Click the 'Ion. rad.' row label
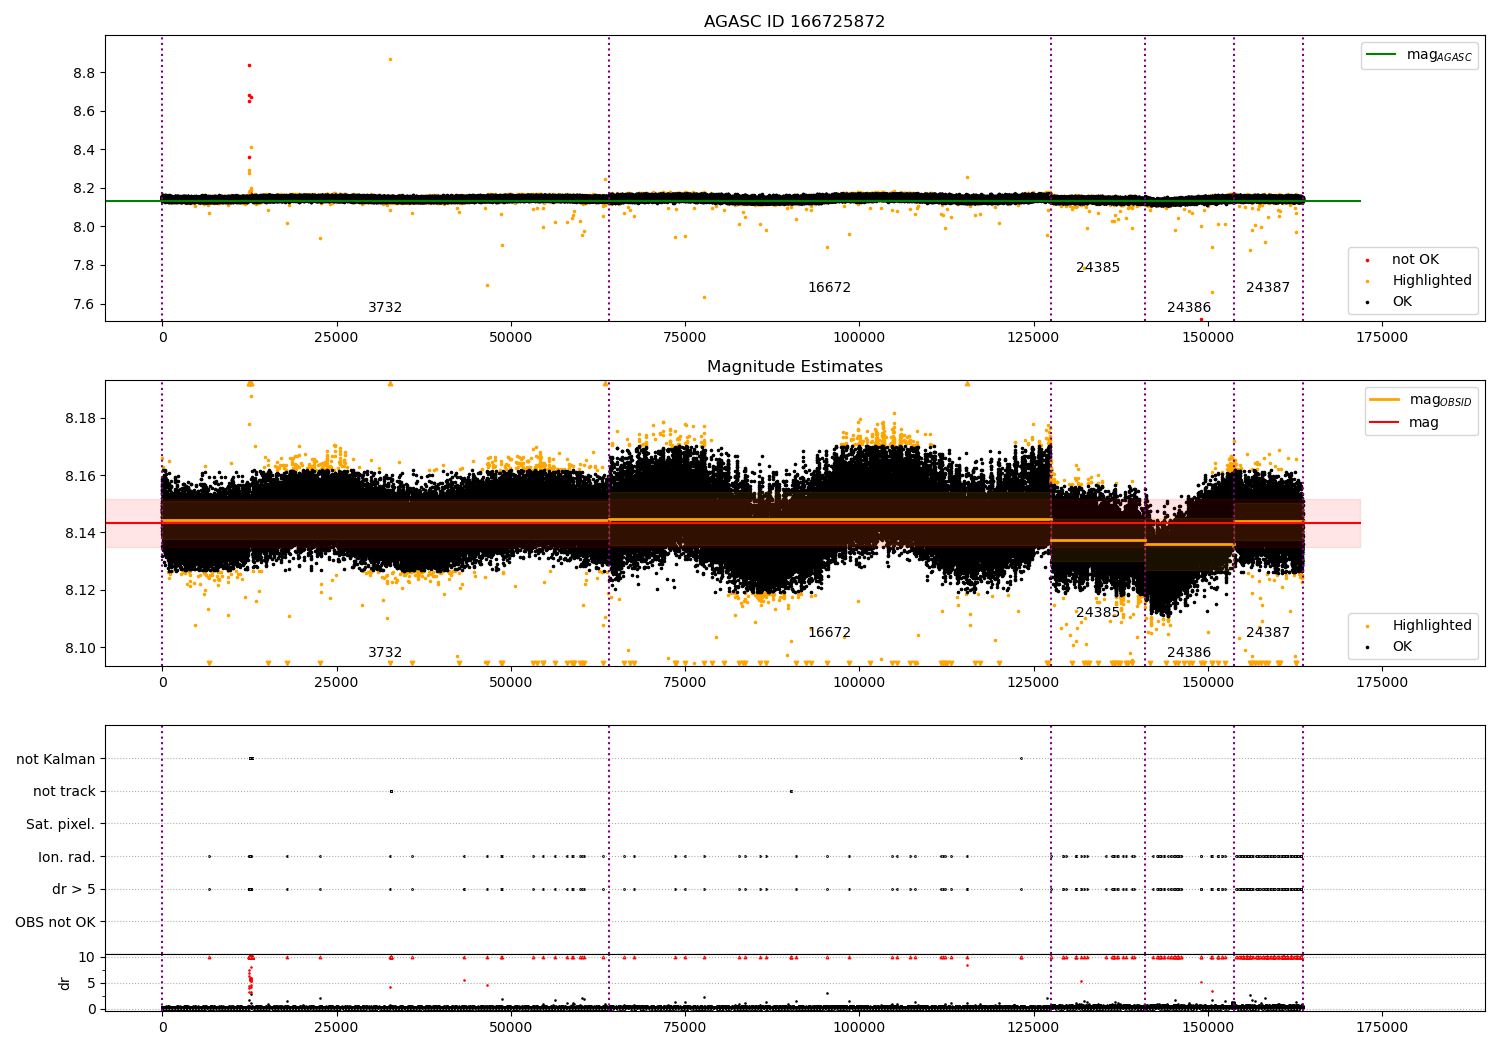 pyautogui.click(x=67, y=857)
